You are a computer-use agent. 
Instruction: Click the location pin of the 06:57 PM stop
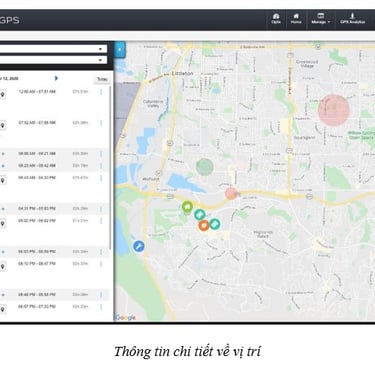tap(3, 309)
